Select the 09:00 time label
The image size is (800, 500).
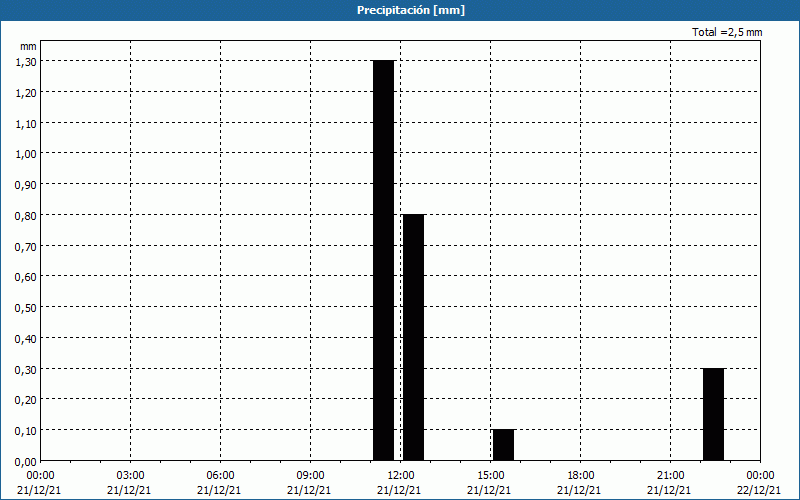310,476
